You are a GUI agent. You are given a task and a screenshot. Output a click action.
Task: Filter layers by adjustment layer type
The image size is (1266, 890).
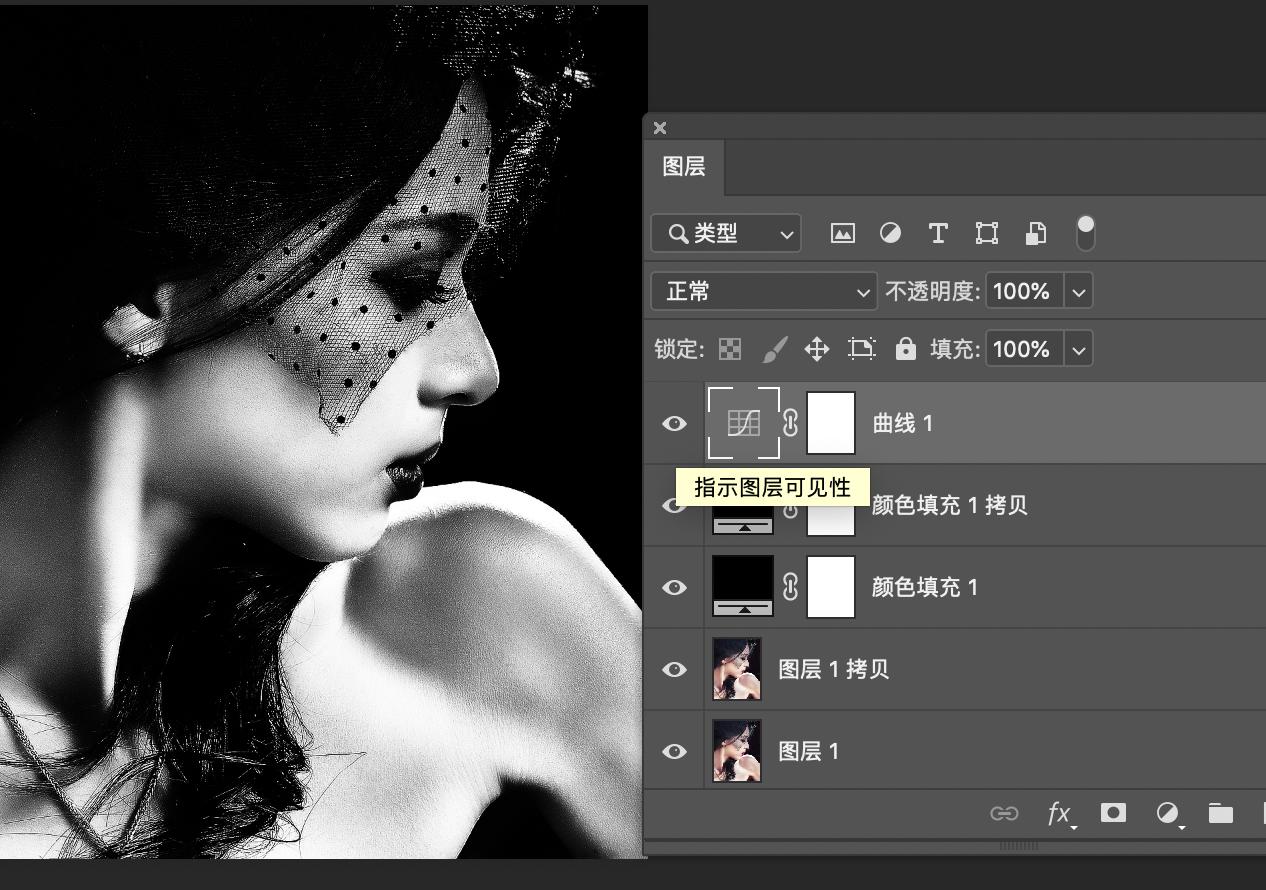click(890, 233)
